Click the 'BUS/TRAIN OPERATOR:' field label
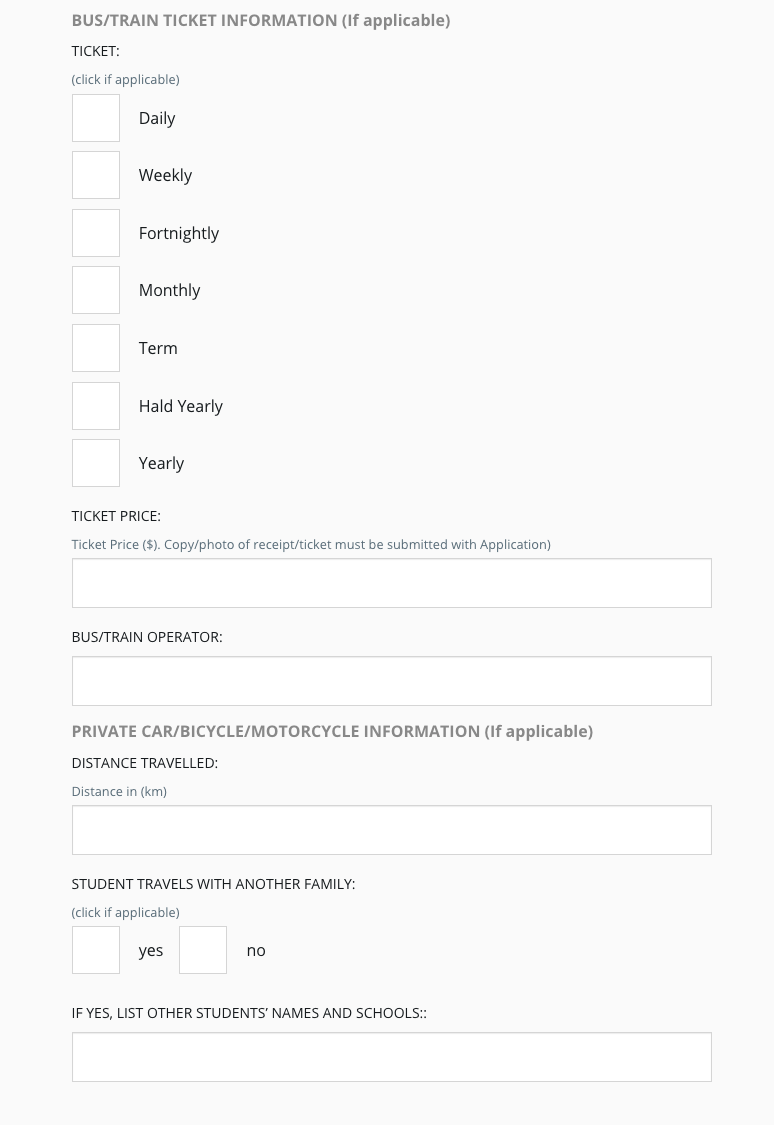The width and height of the screenshot is (774, 1125). (147, 637)
